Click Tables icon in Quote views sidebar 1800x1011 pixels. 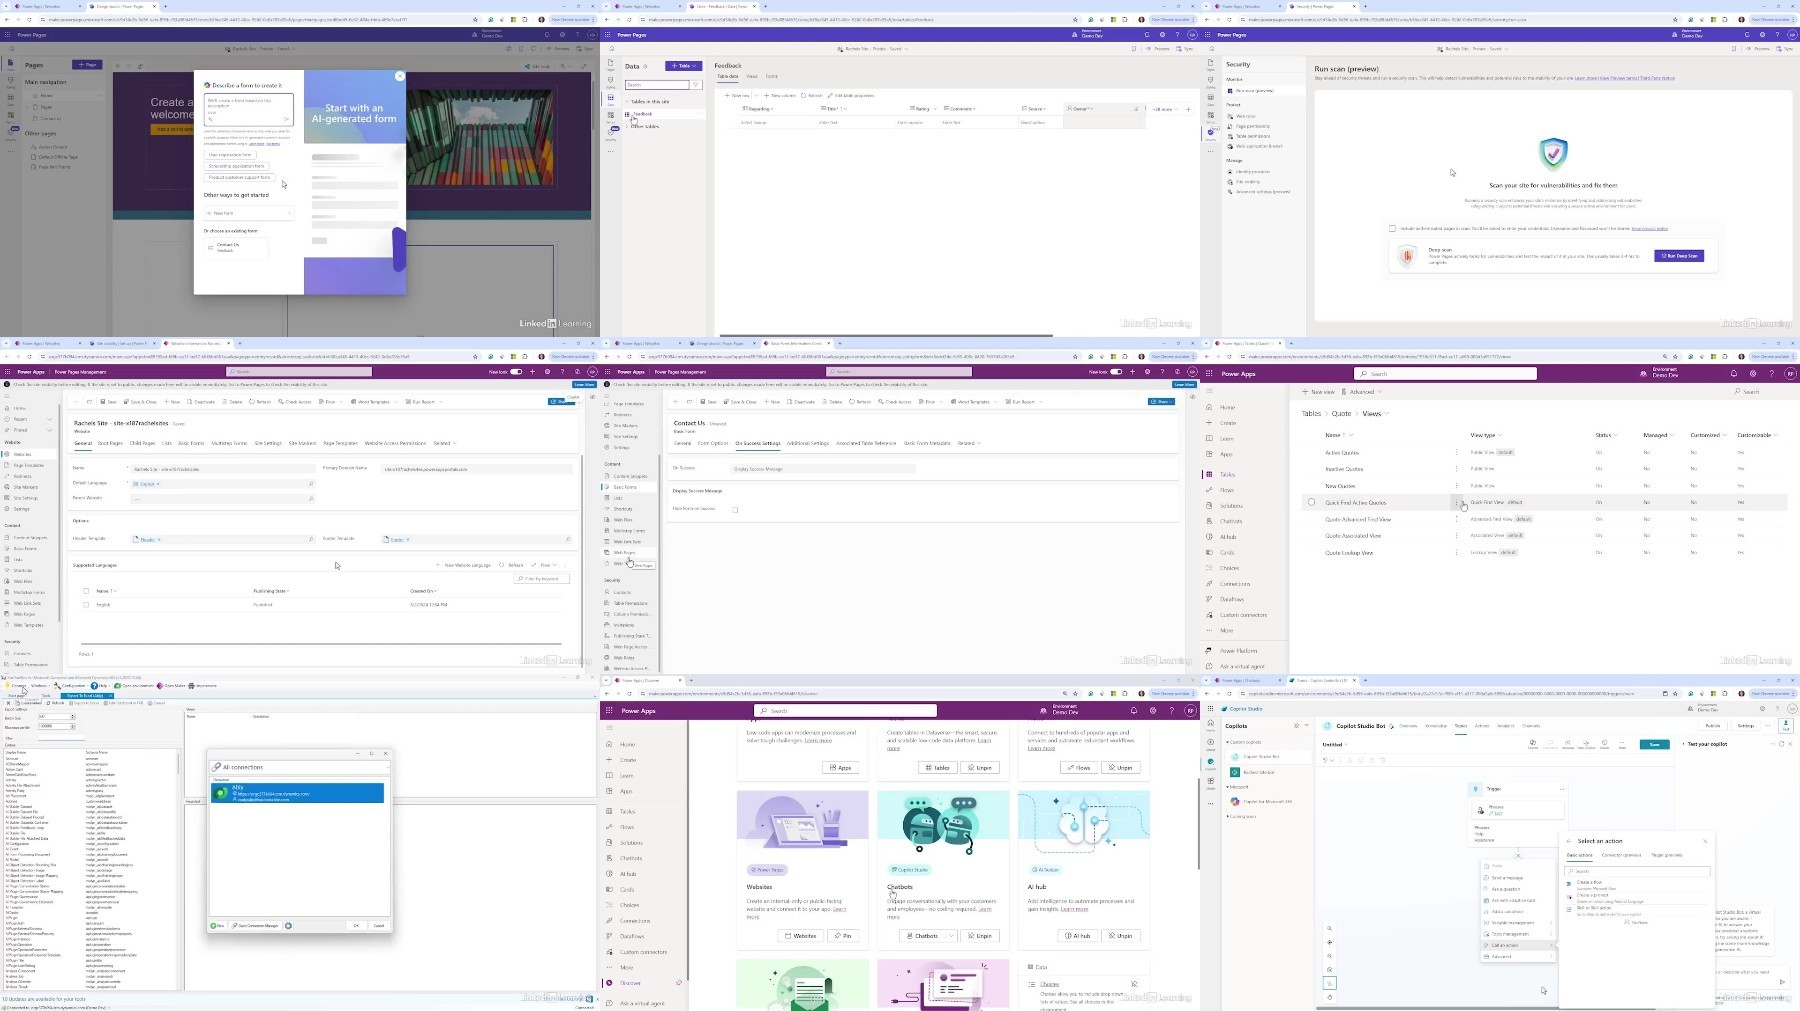pos(1209,474)
